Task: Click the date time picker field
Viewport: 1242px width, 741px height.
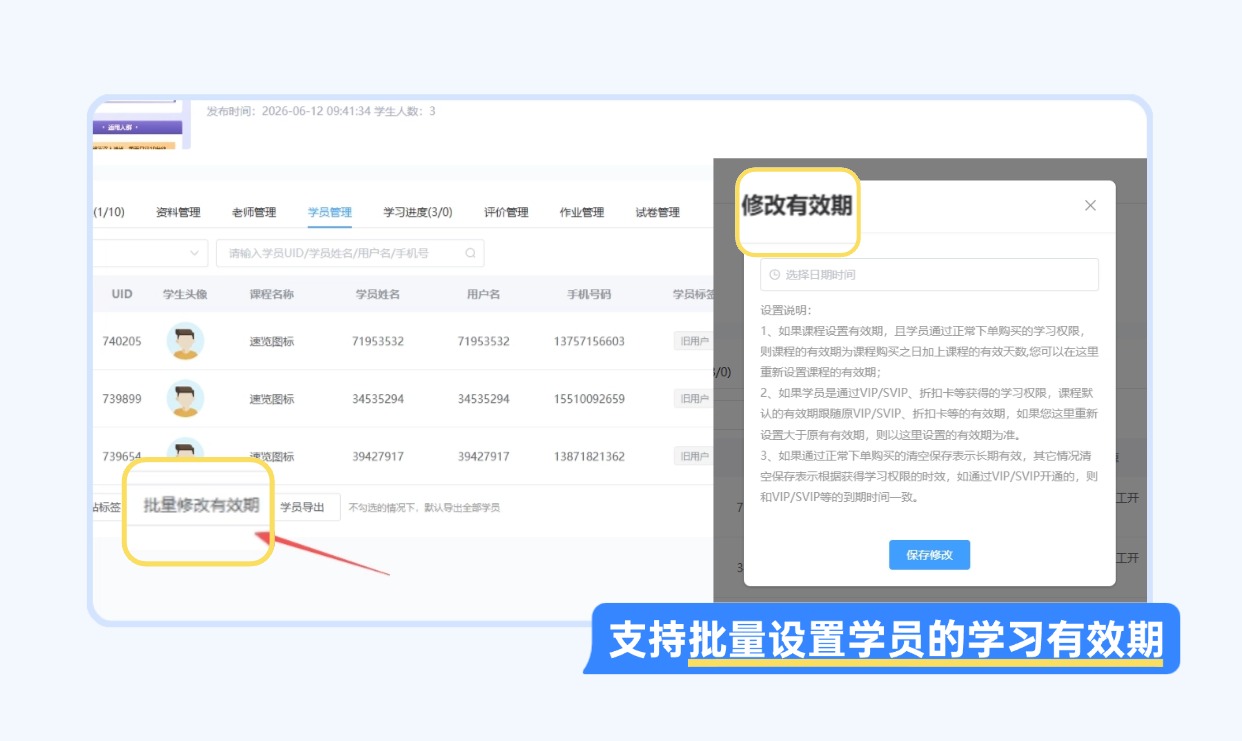Action: pos(929,274)
